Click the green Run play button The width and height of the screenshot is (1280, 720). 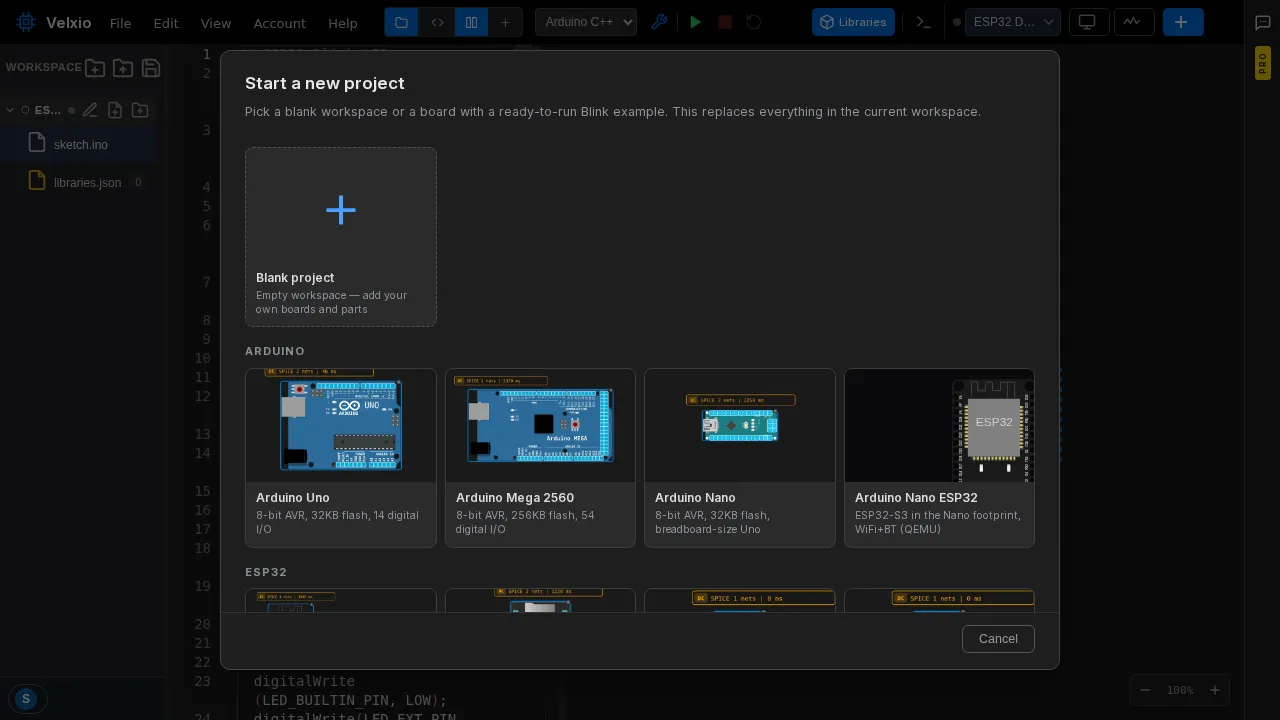point(696,22)
